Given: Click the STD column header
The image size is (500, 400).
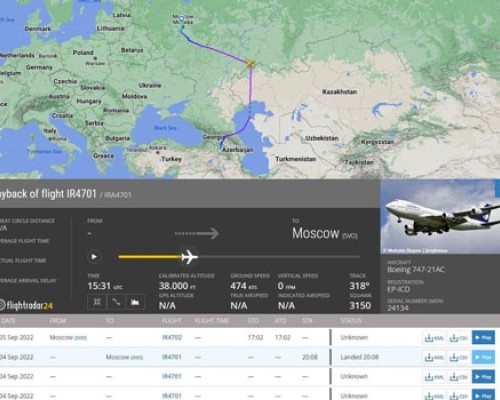Looking at the screenshot, I should (x=253, y=321).
